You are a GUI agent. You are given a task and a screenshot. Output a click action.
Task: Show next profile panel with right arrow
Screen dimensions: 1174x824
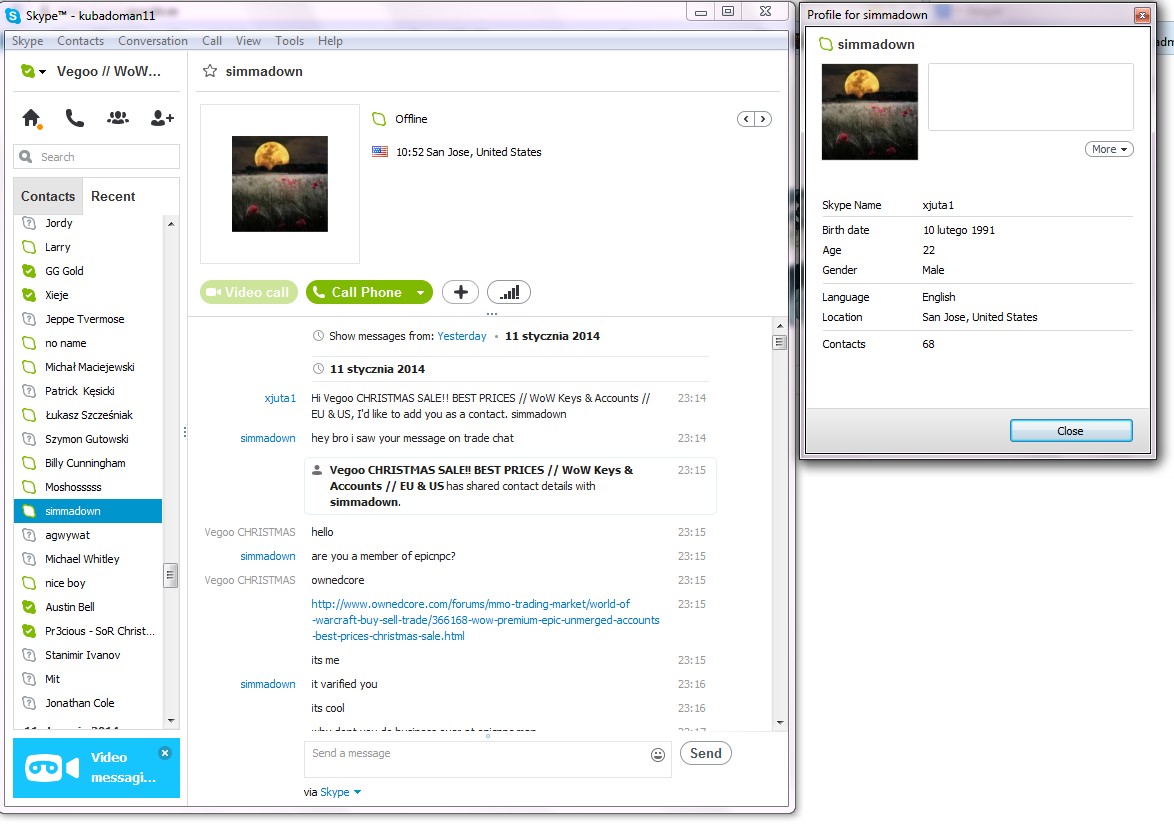(x=763, y=119)
